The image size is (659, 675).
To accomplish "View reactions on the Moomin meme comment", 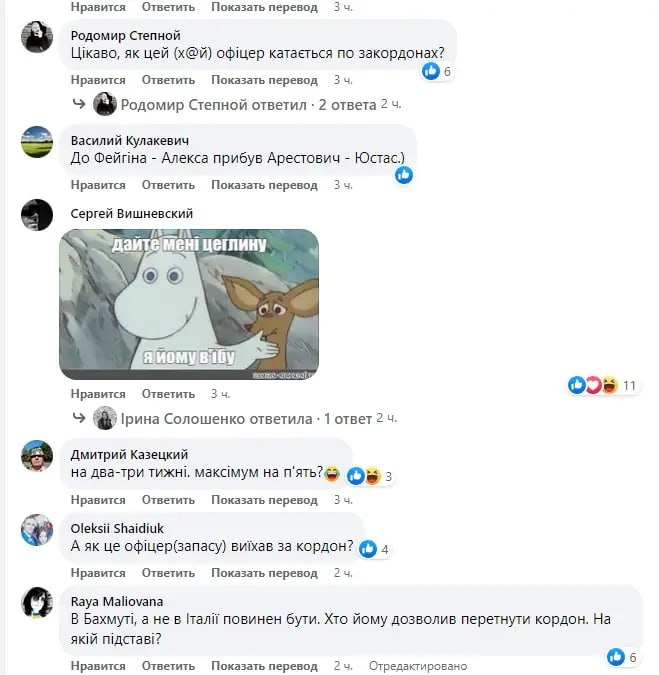I will pos(602,385).
